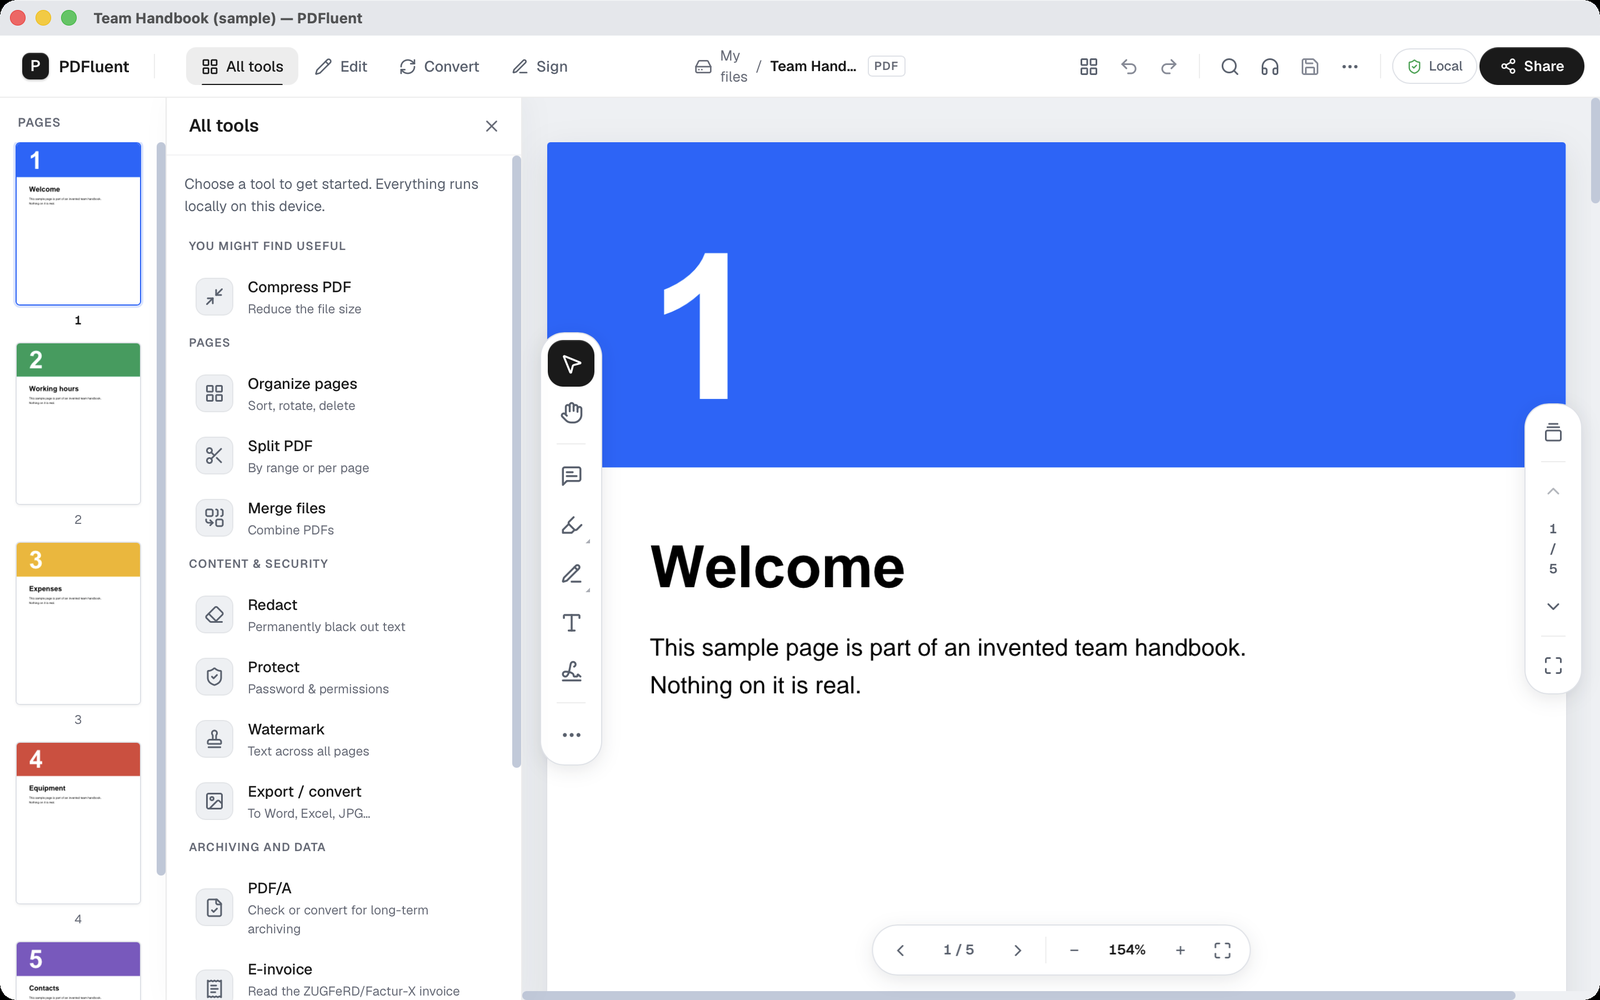Save the document with the save icon
This screenshot has width=1600, height=1000.
click(1309, 66)
